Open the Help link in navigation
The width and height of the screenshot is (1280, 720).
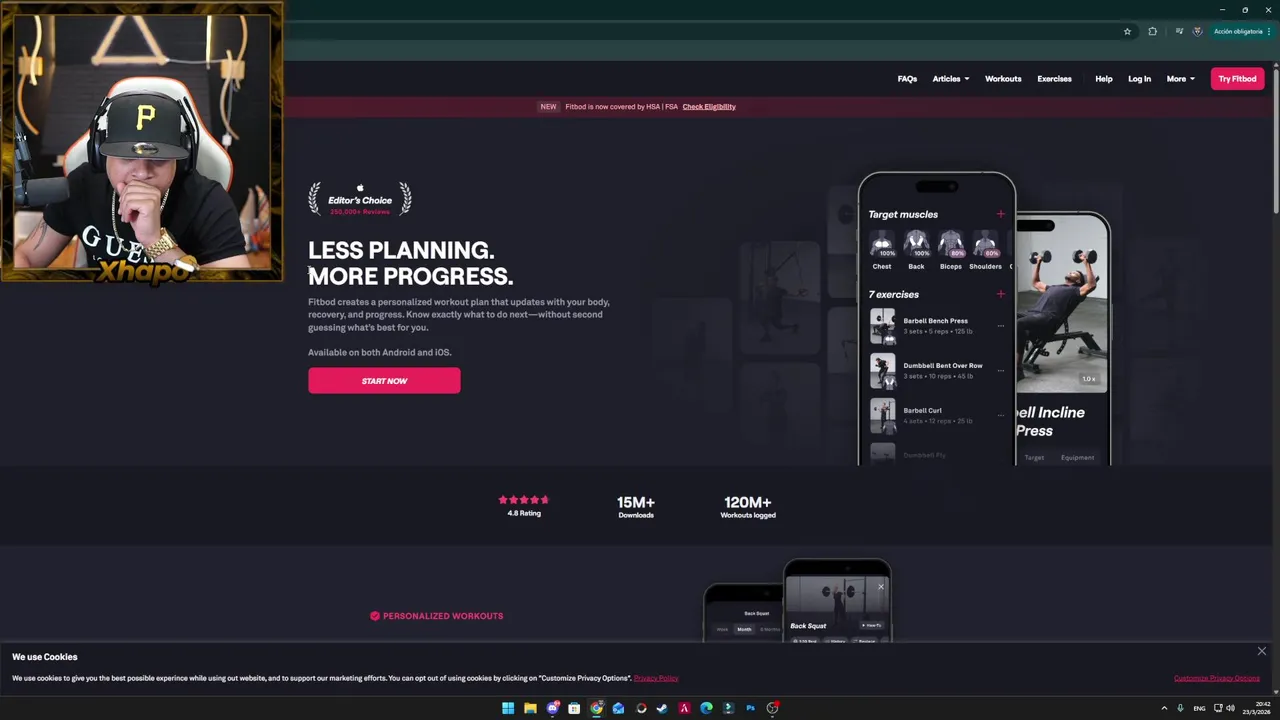tap(1104, 79)
